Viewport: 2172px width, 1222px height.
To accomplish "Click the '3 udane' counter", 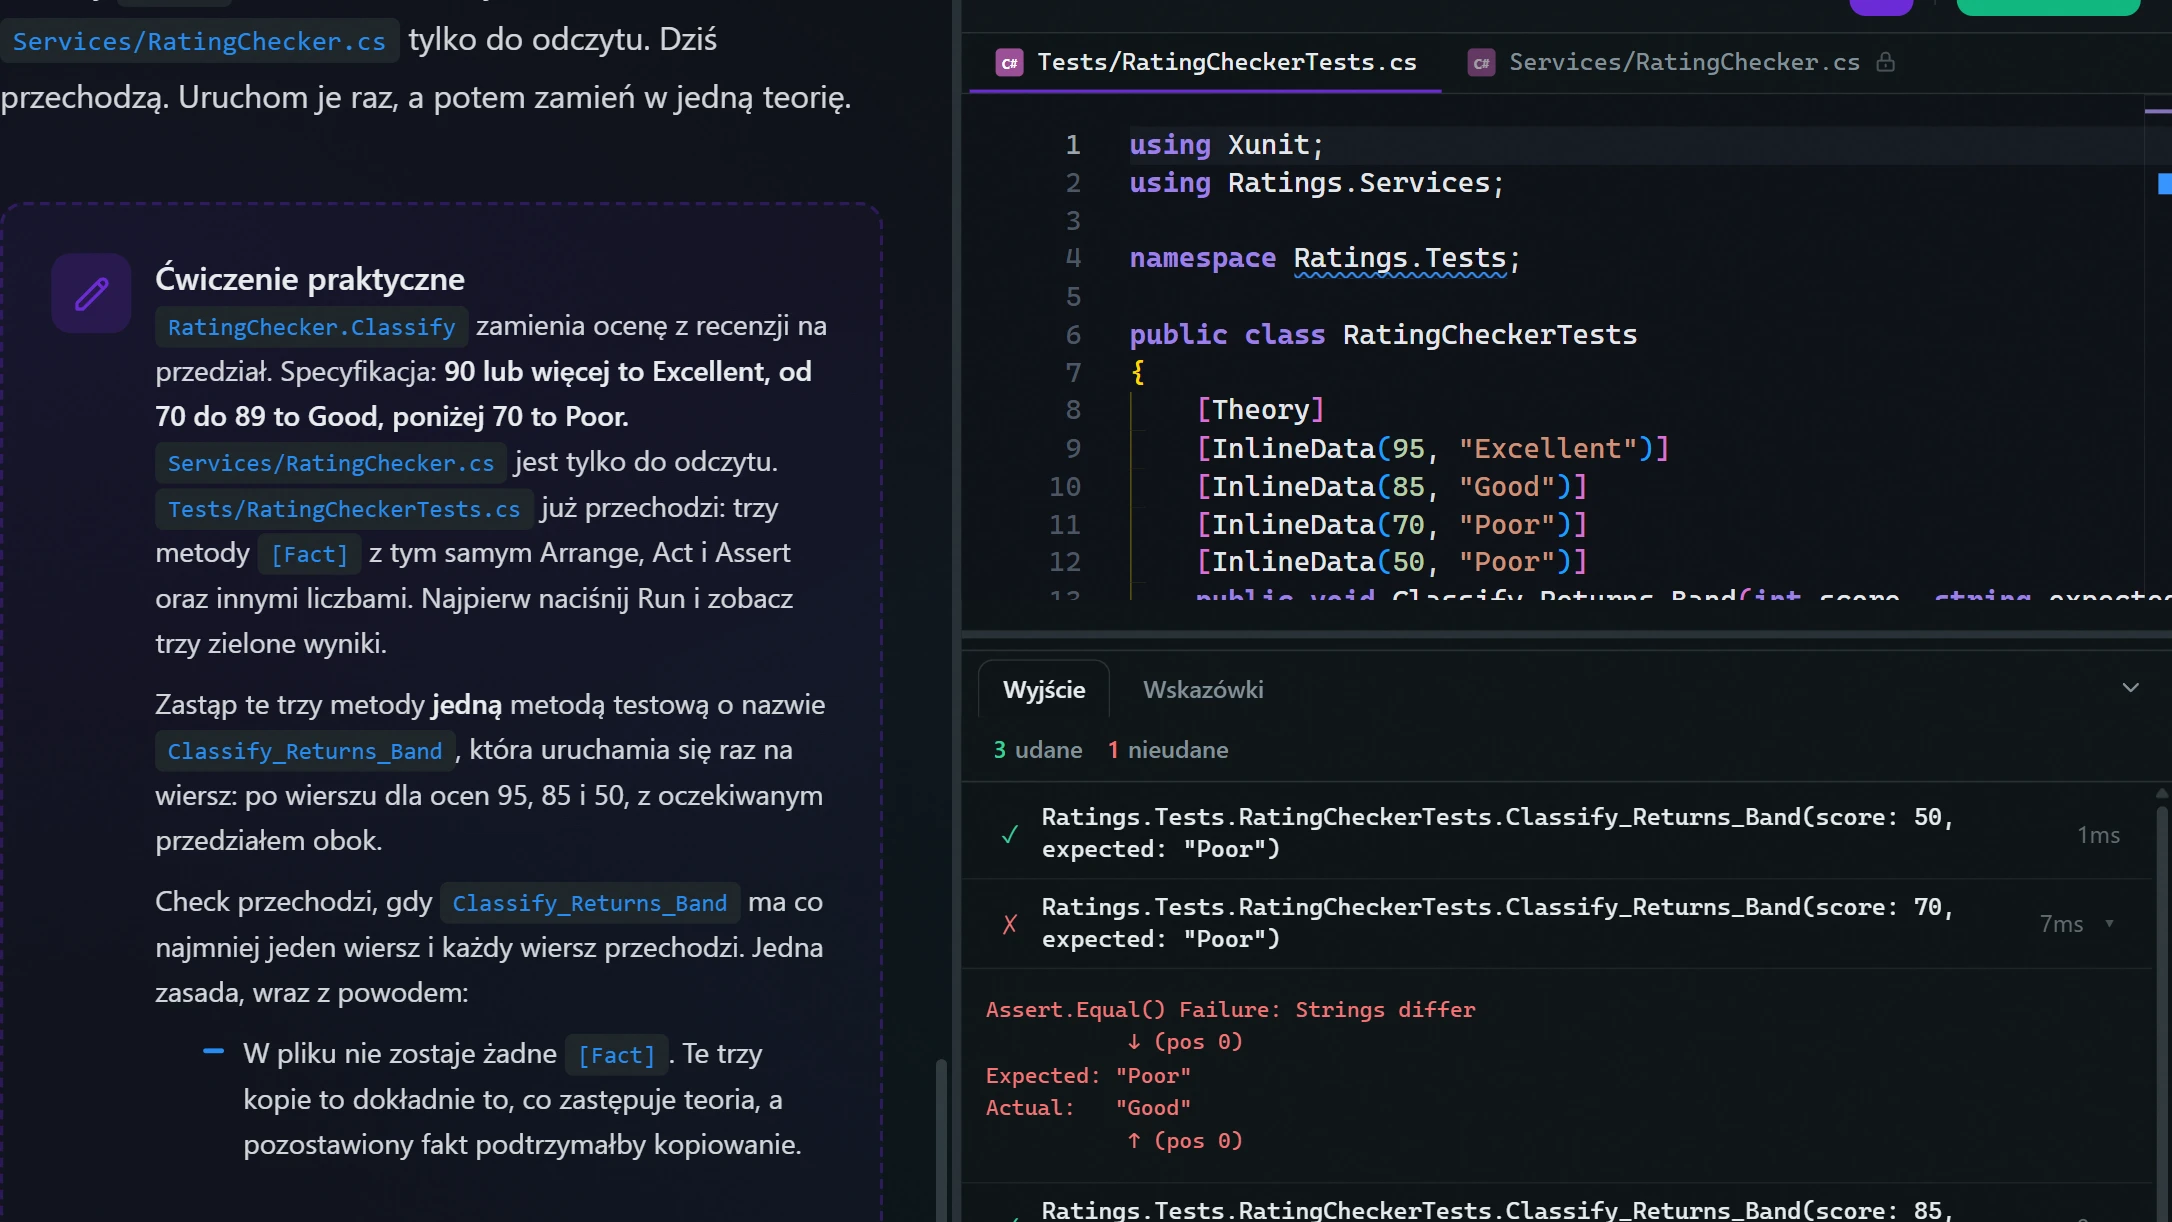I will [1037, 750].
